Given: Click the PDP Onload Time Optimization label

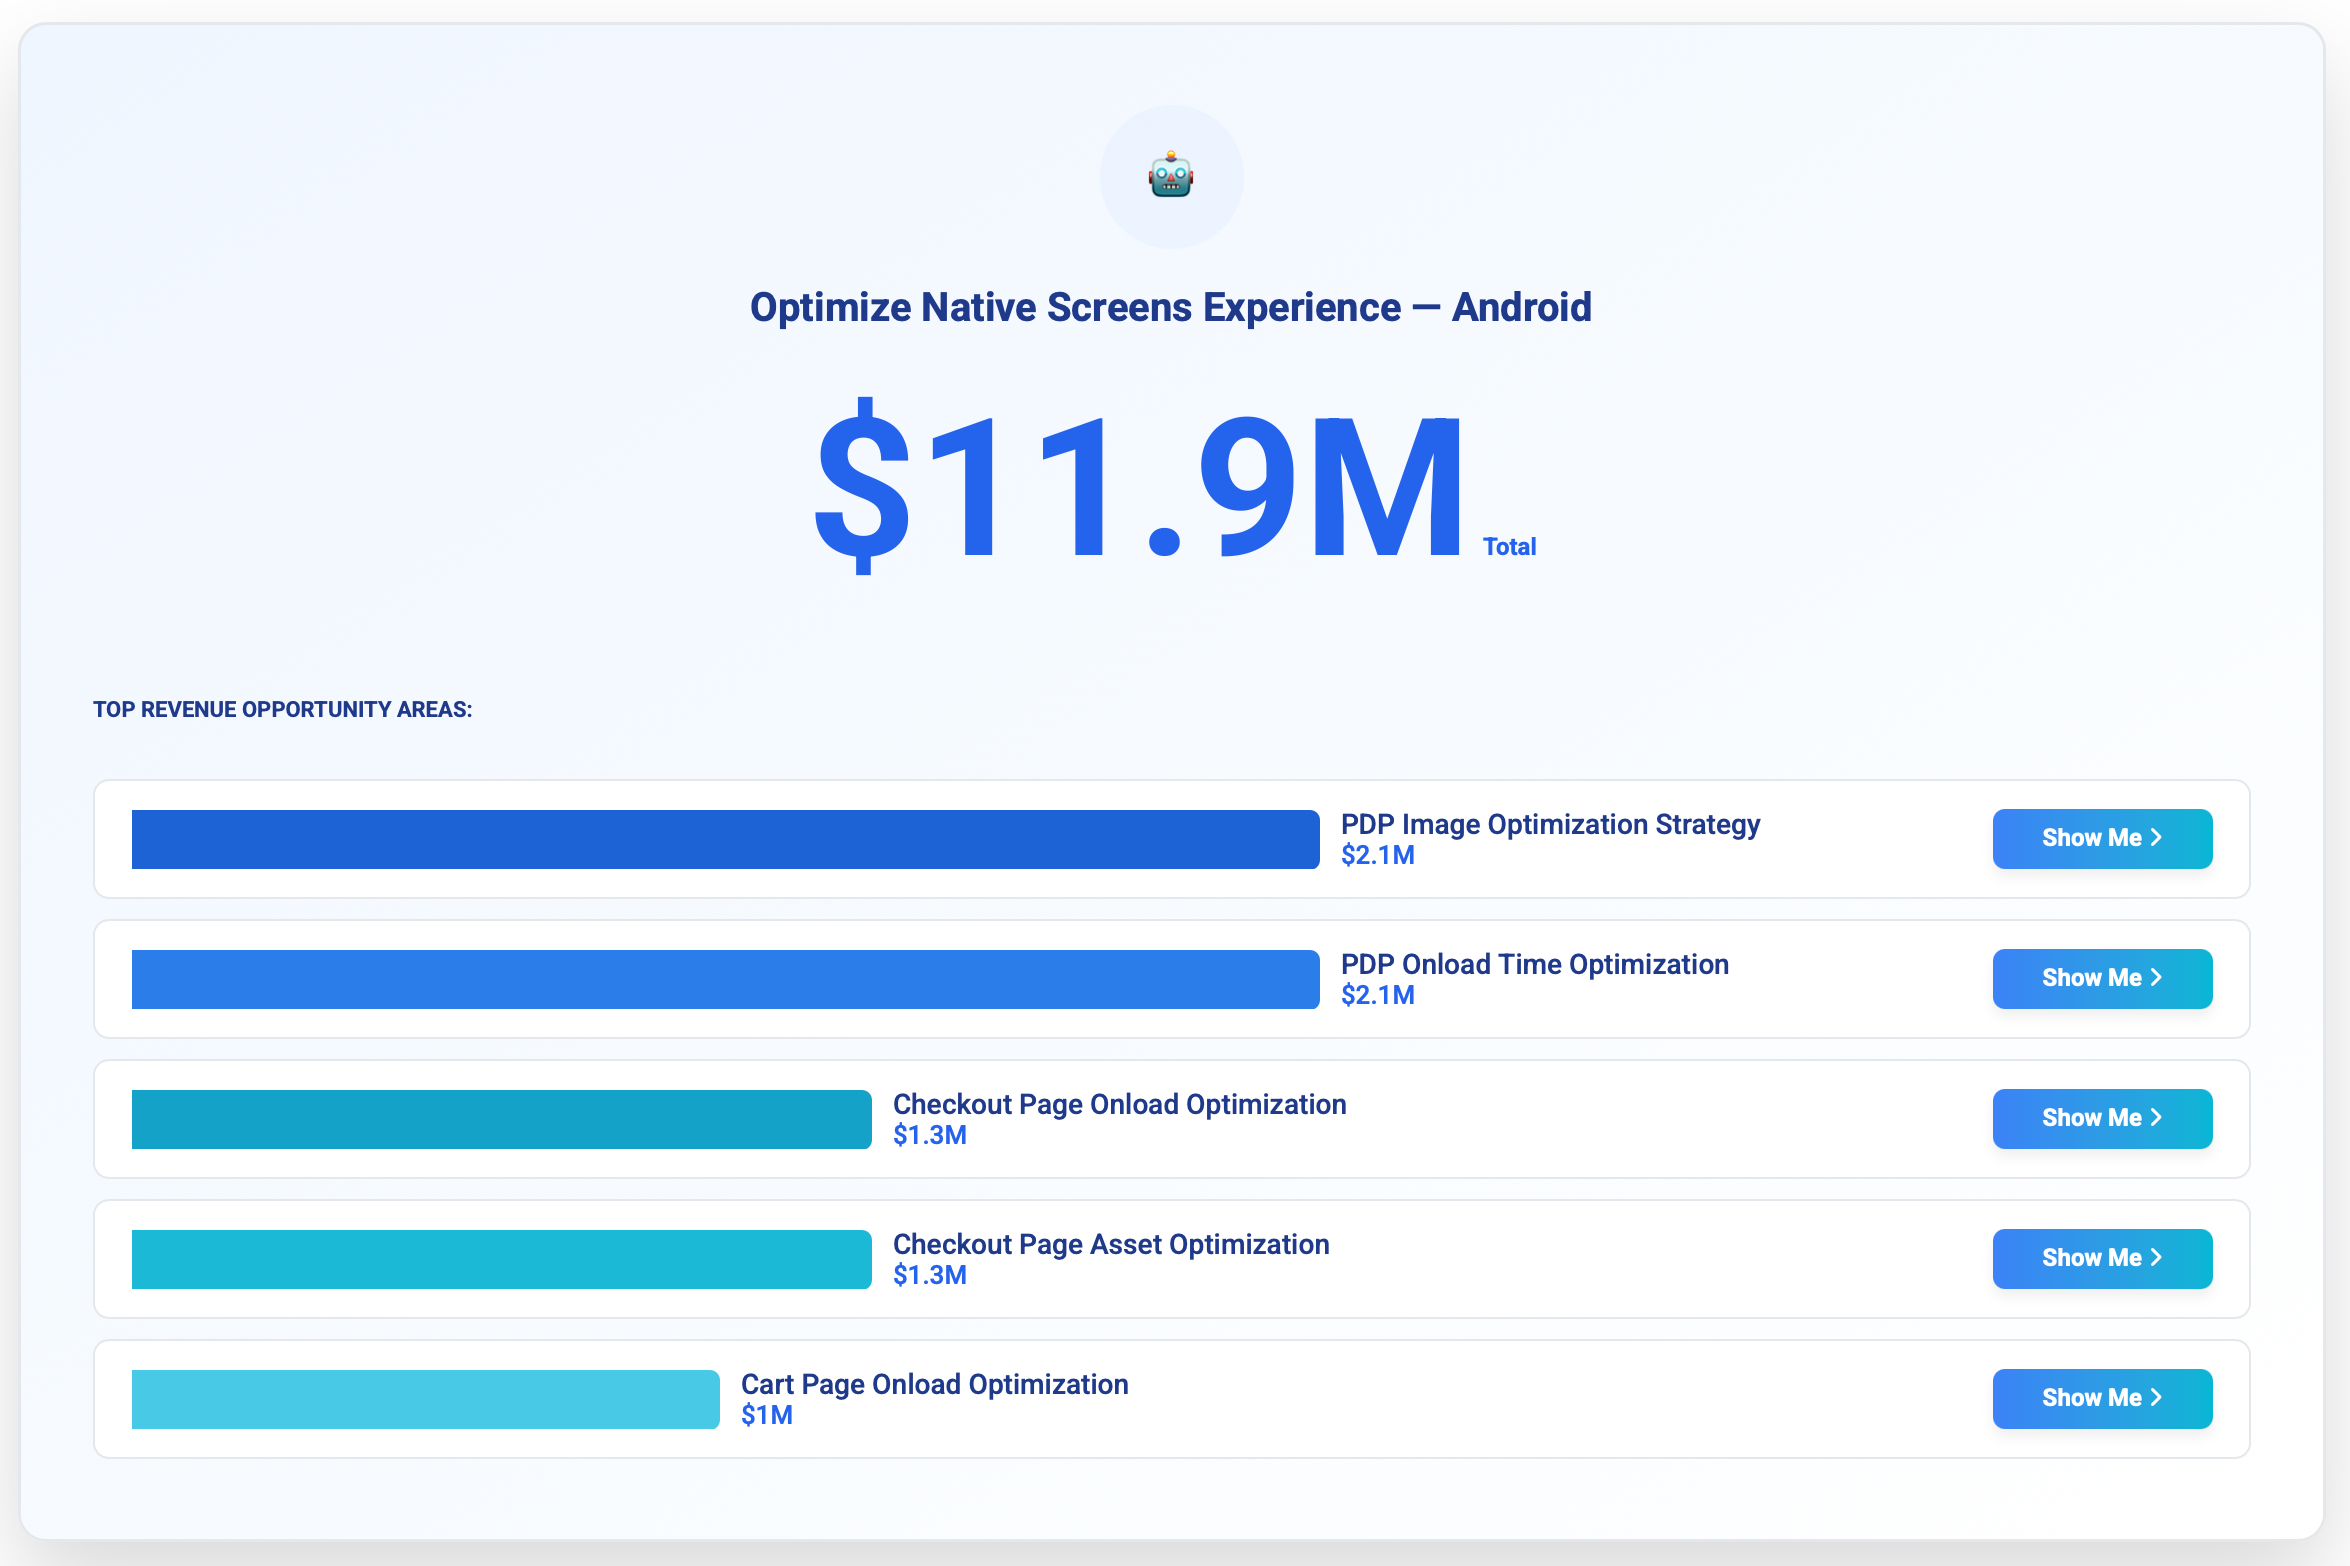Looking at the screenshot, I should [x=1534, y=964].
